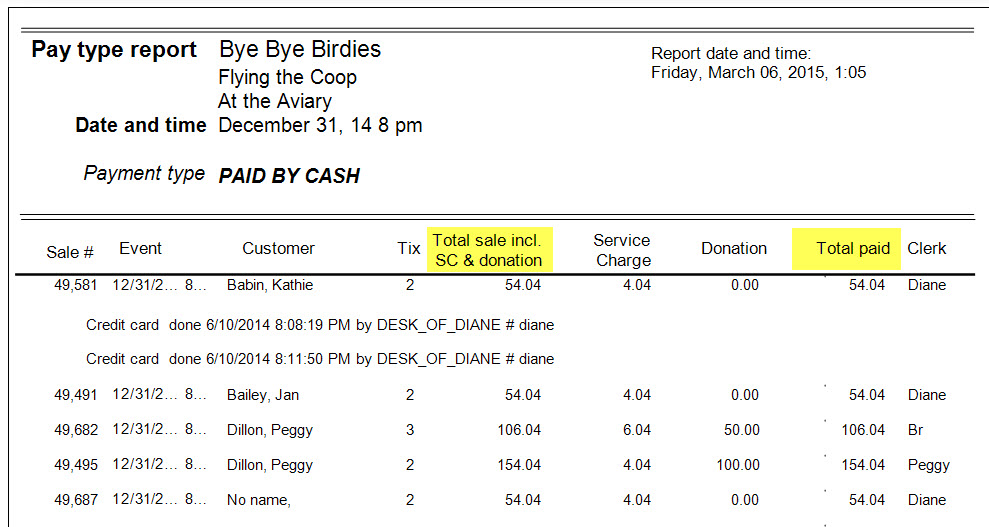989x527 pixels.
Task: Select the No name, customer entry
Action: 259,500
